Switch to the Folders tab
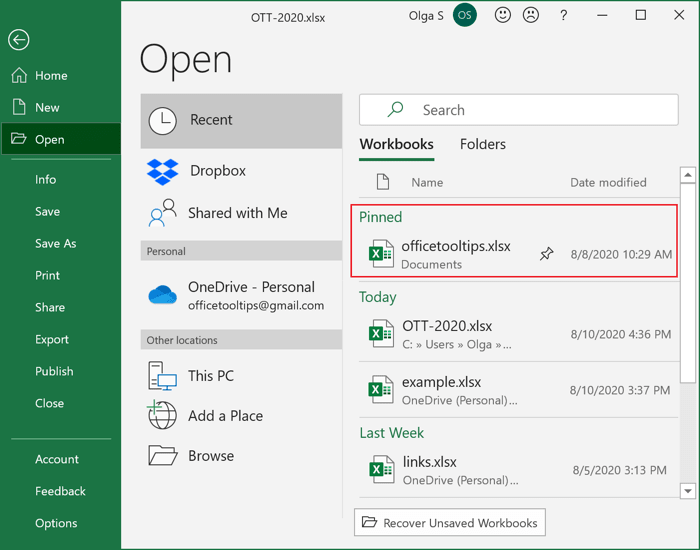The height and width of the screenshot is (550, 700). [x=483, y=145]
